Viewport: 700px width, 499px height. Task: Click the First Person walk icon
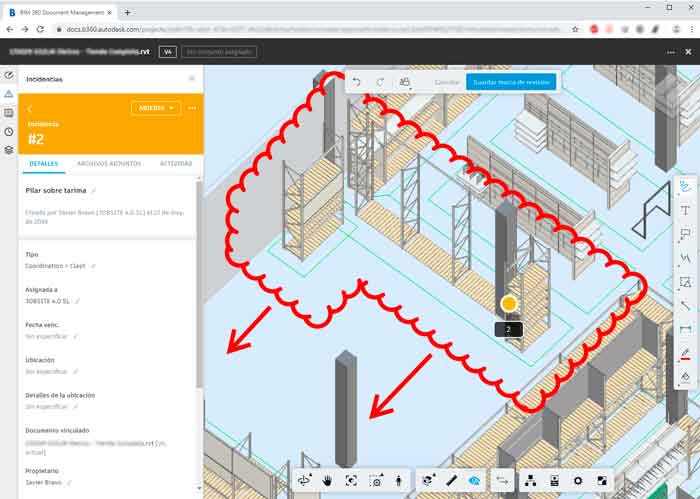(398, 480)
